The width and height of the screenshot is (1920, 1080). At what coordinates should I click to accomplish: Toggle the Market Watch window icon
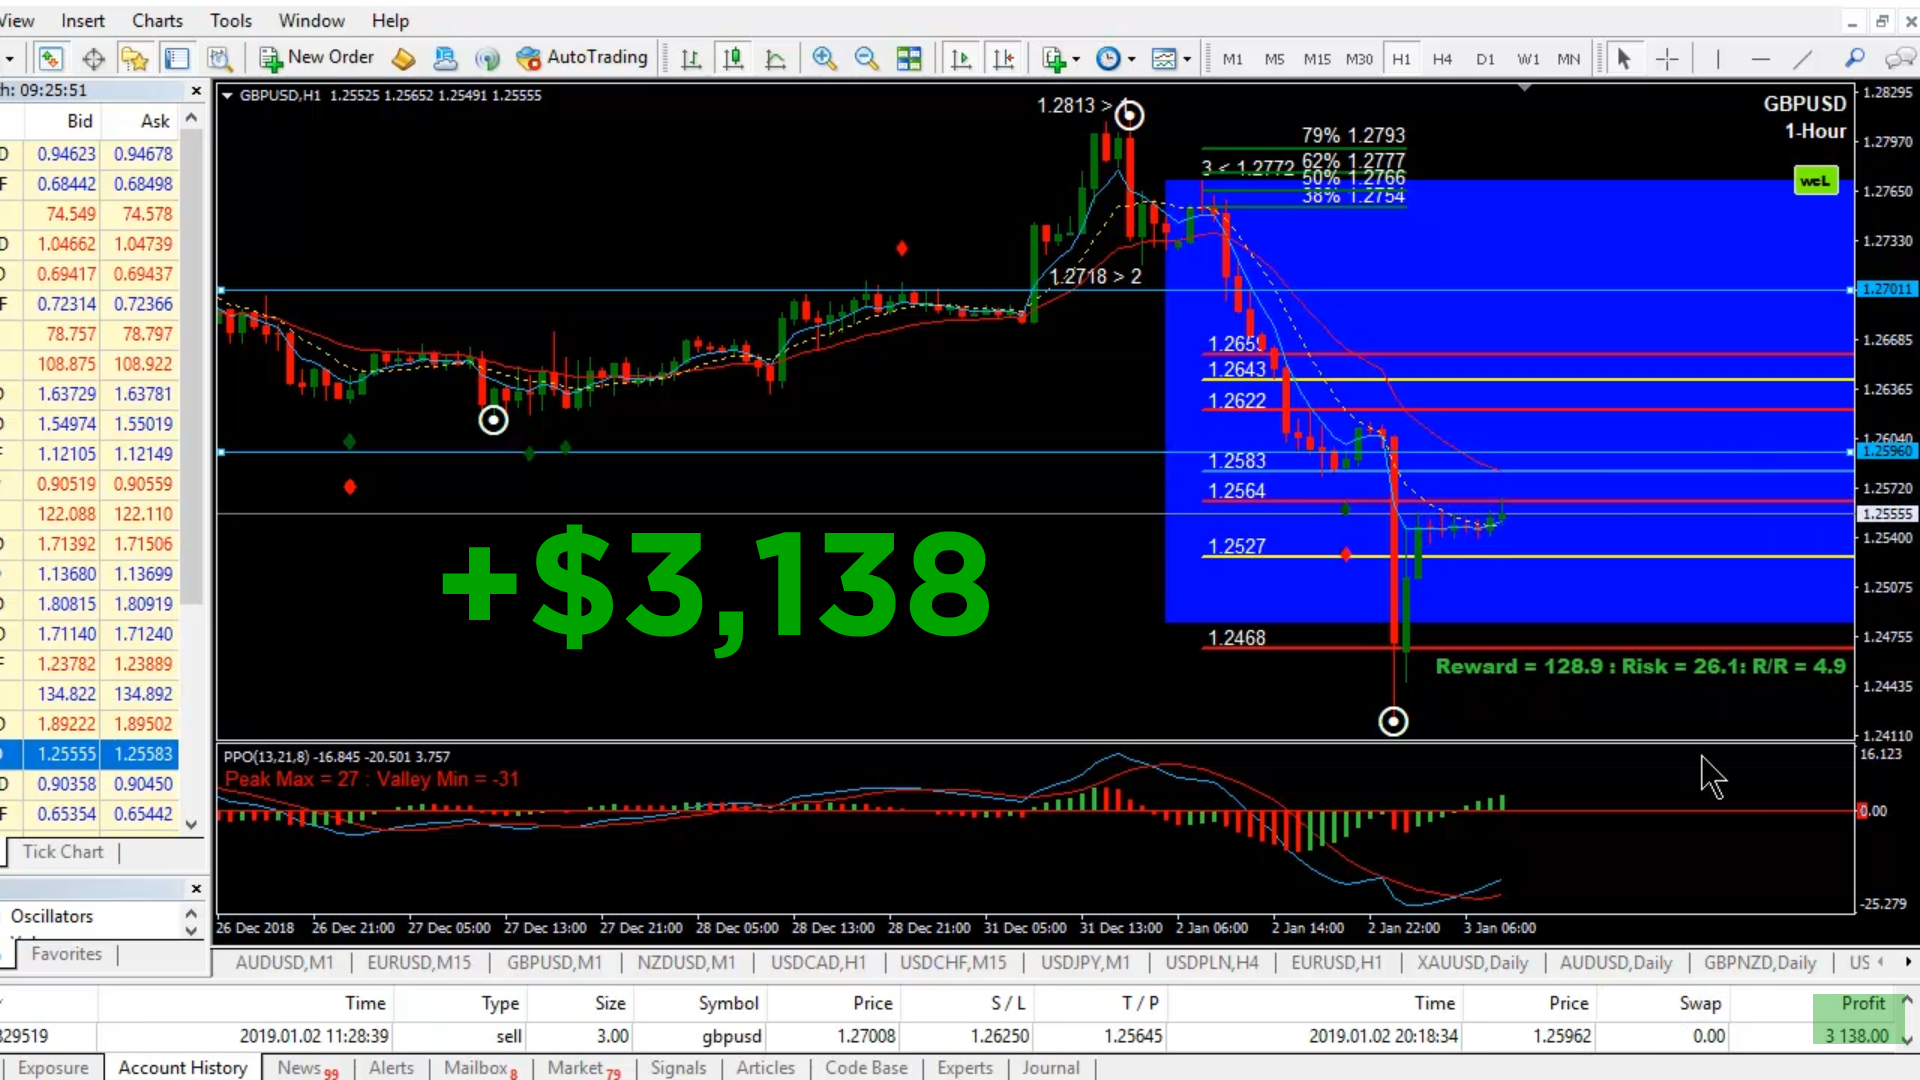(x=51, y=59)
